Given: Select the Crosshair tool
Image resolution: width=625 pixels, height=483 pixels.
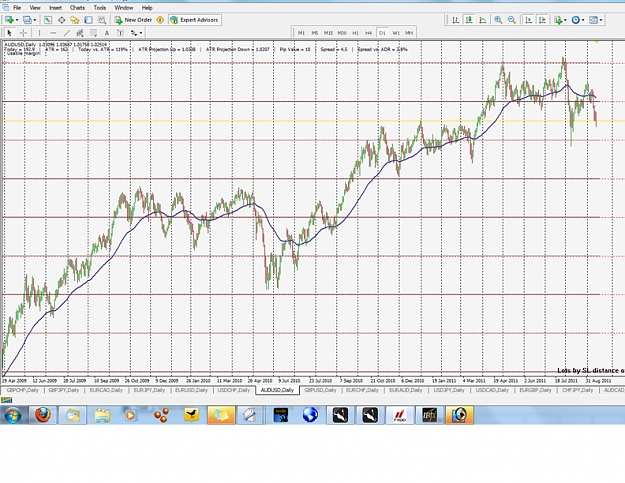Looking at the screenshot, I should 23,33.
